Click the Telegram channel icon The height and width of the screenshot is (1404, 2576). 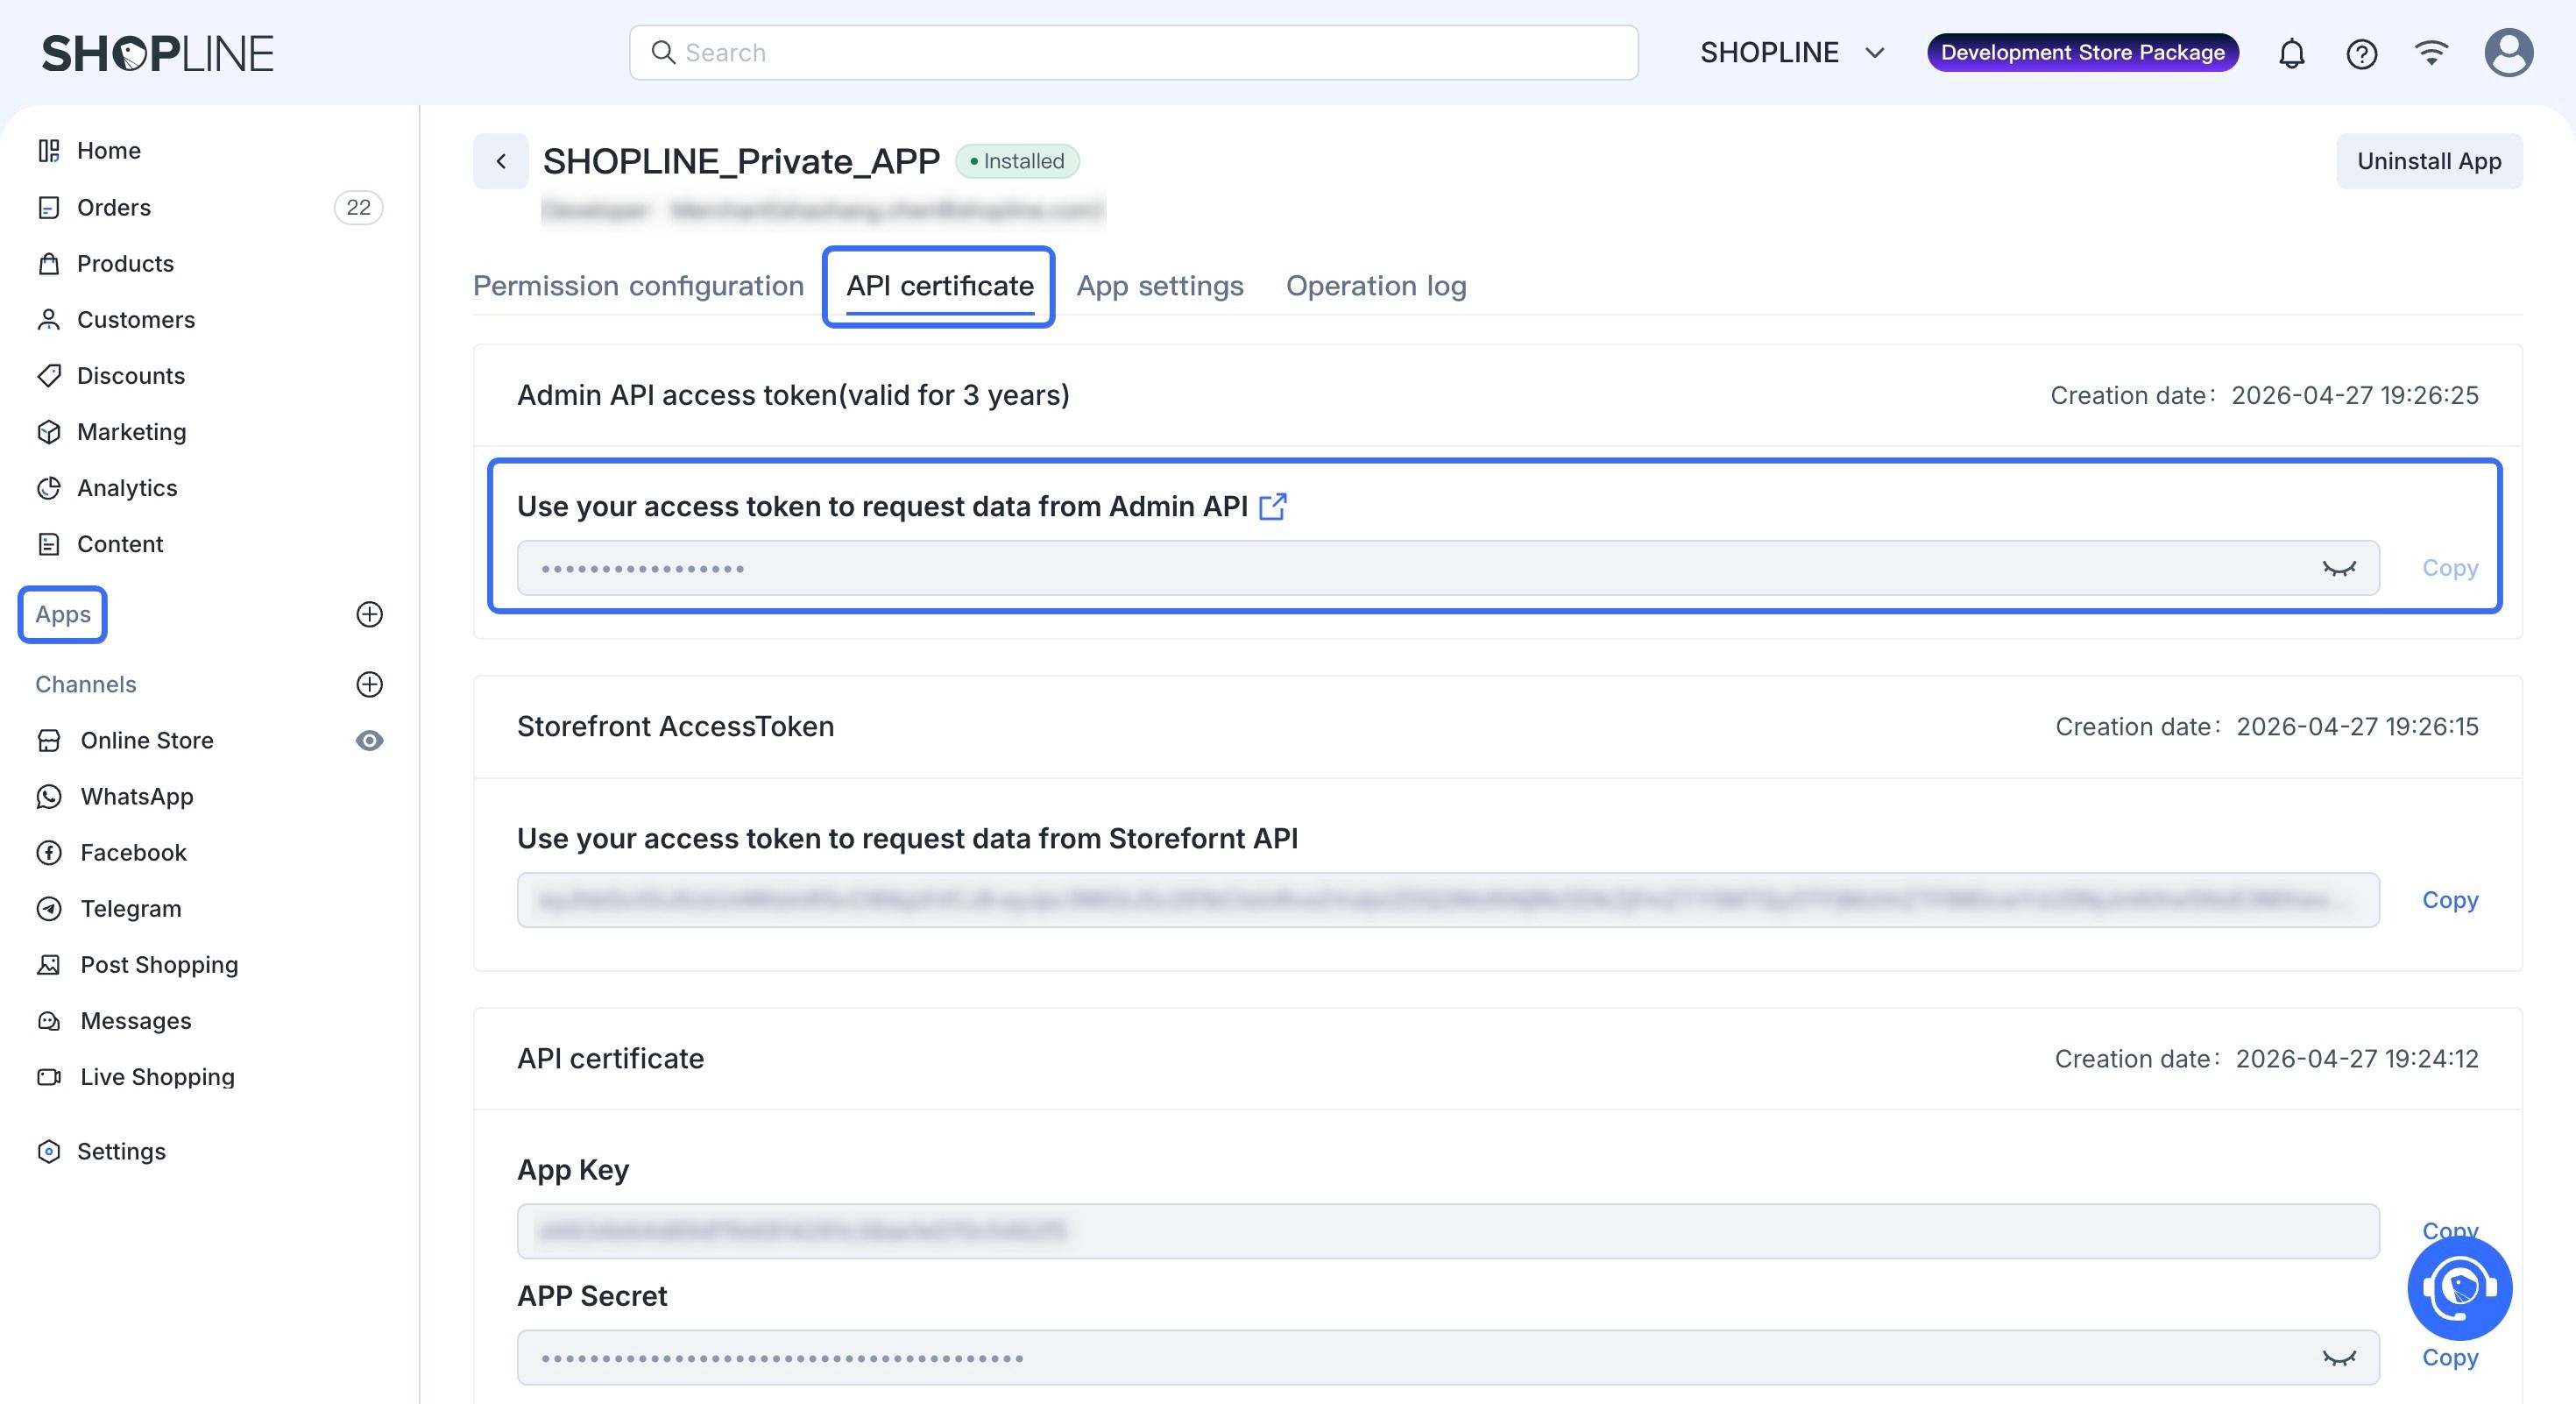(x=49, y=908)
